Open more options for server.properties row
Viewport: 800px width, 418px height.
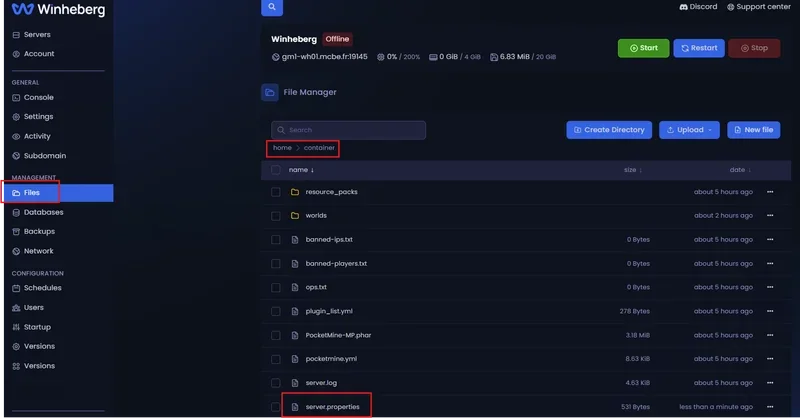[x=770, y=407]
